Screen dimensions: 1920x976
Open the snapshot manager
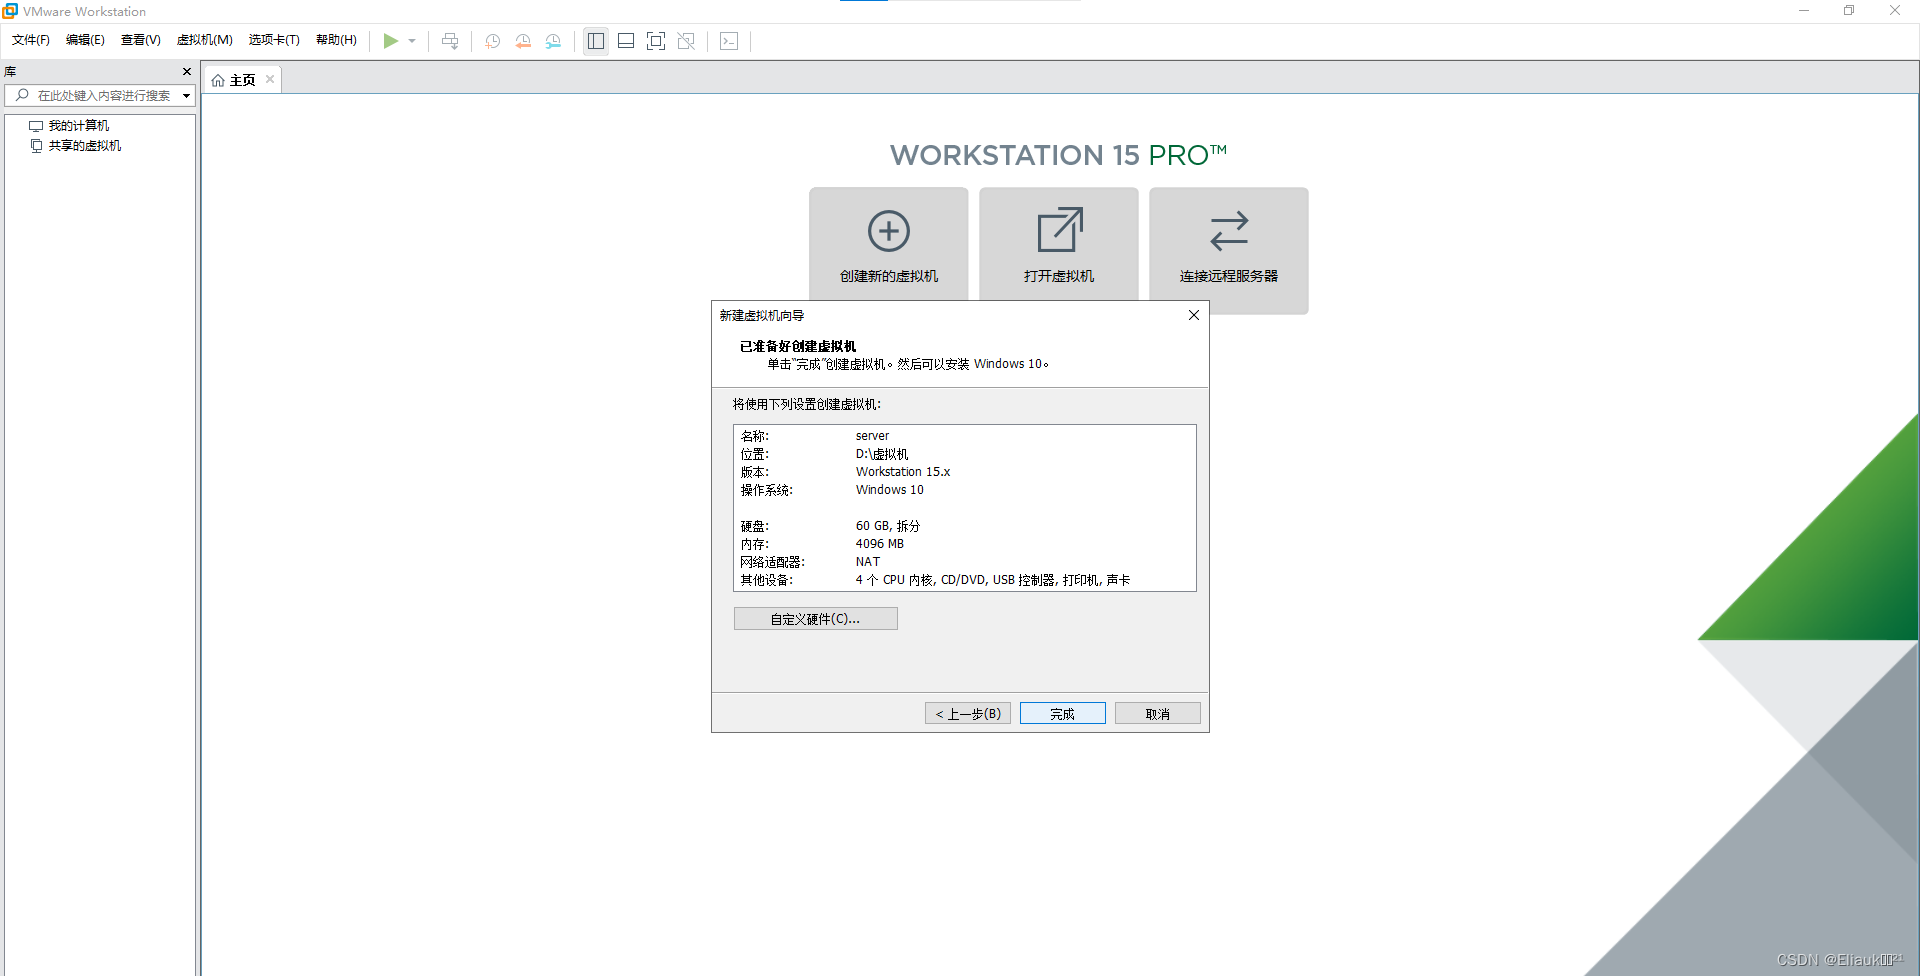pos(553,41)
